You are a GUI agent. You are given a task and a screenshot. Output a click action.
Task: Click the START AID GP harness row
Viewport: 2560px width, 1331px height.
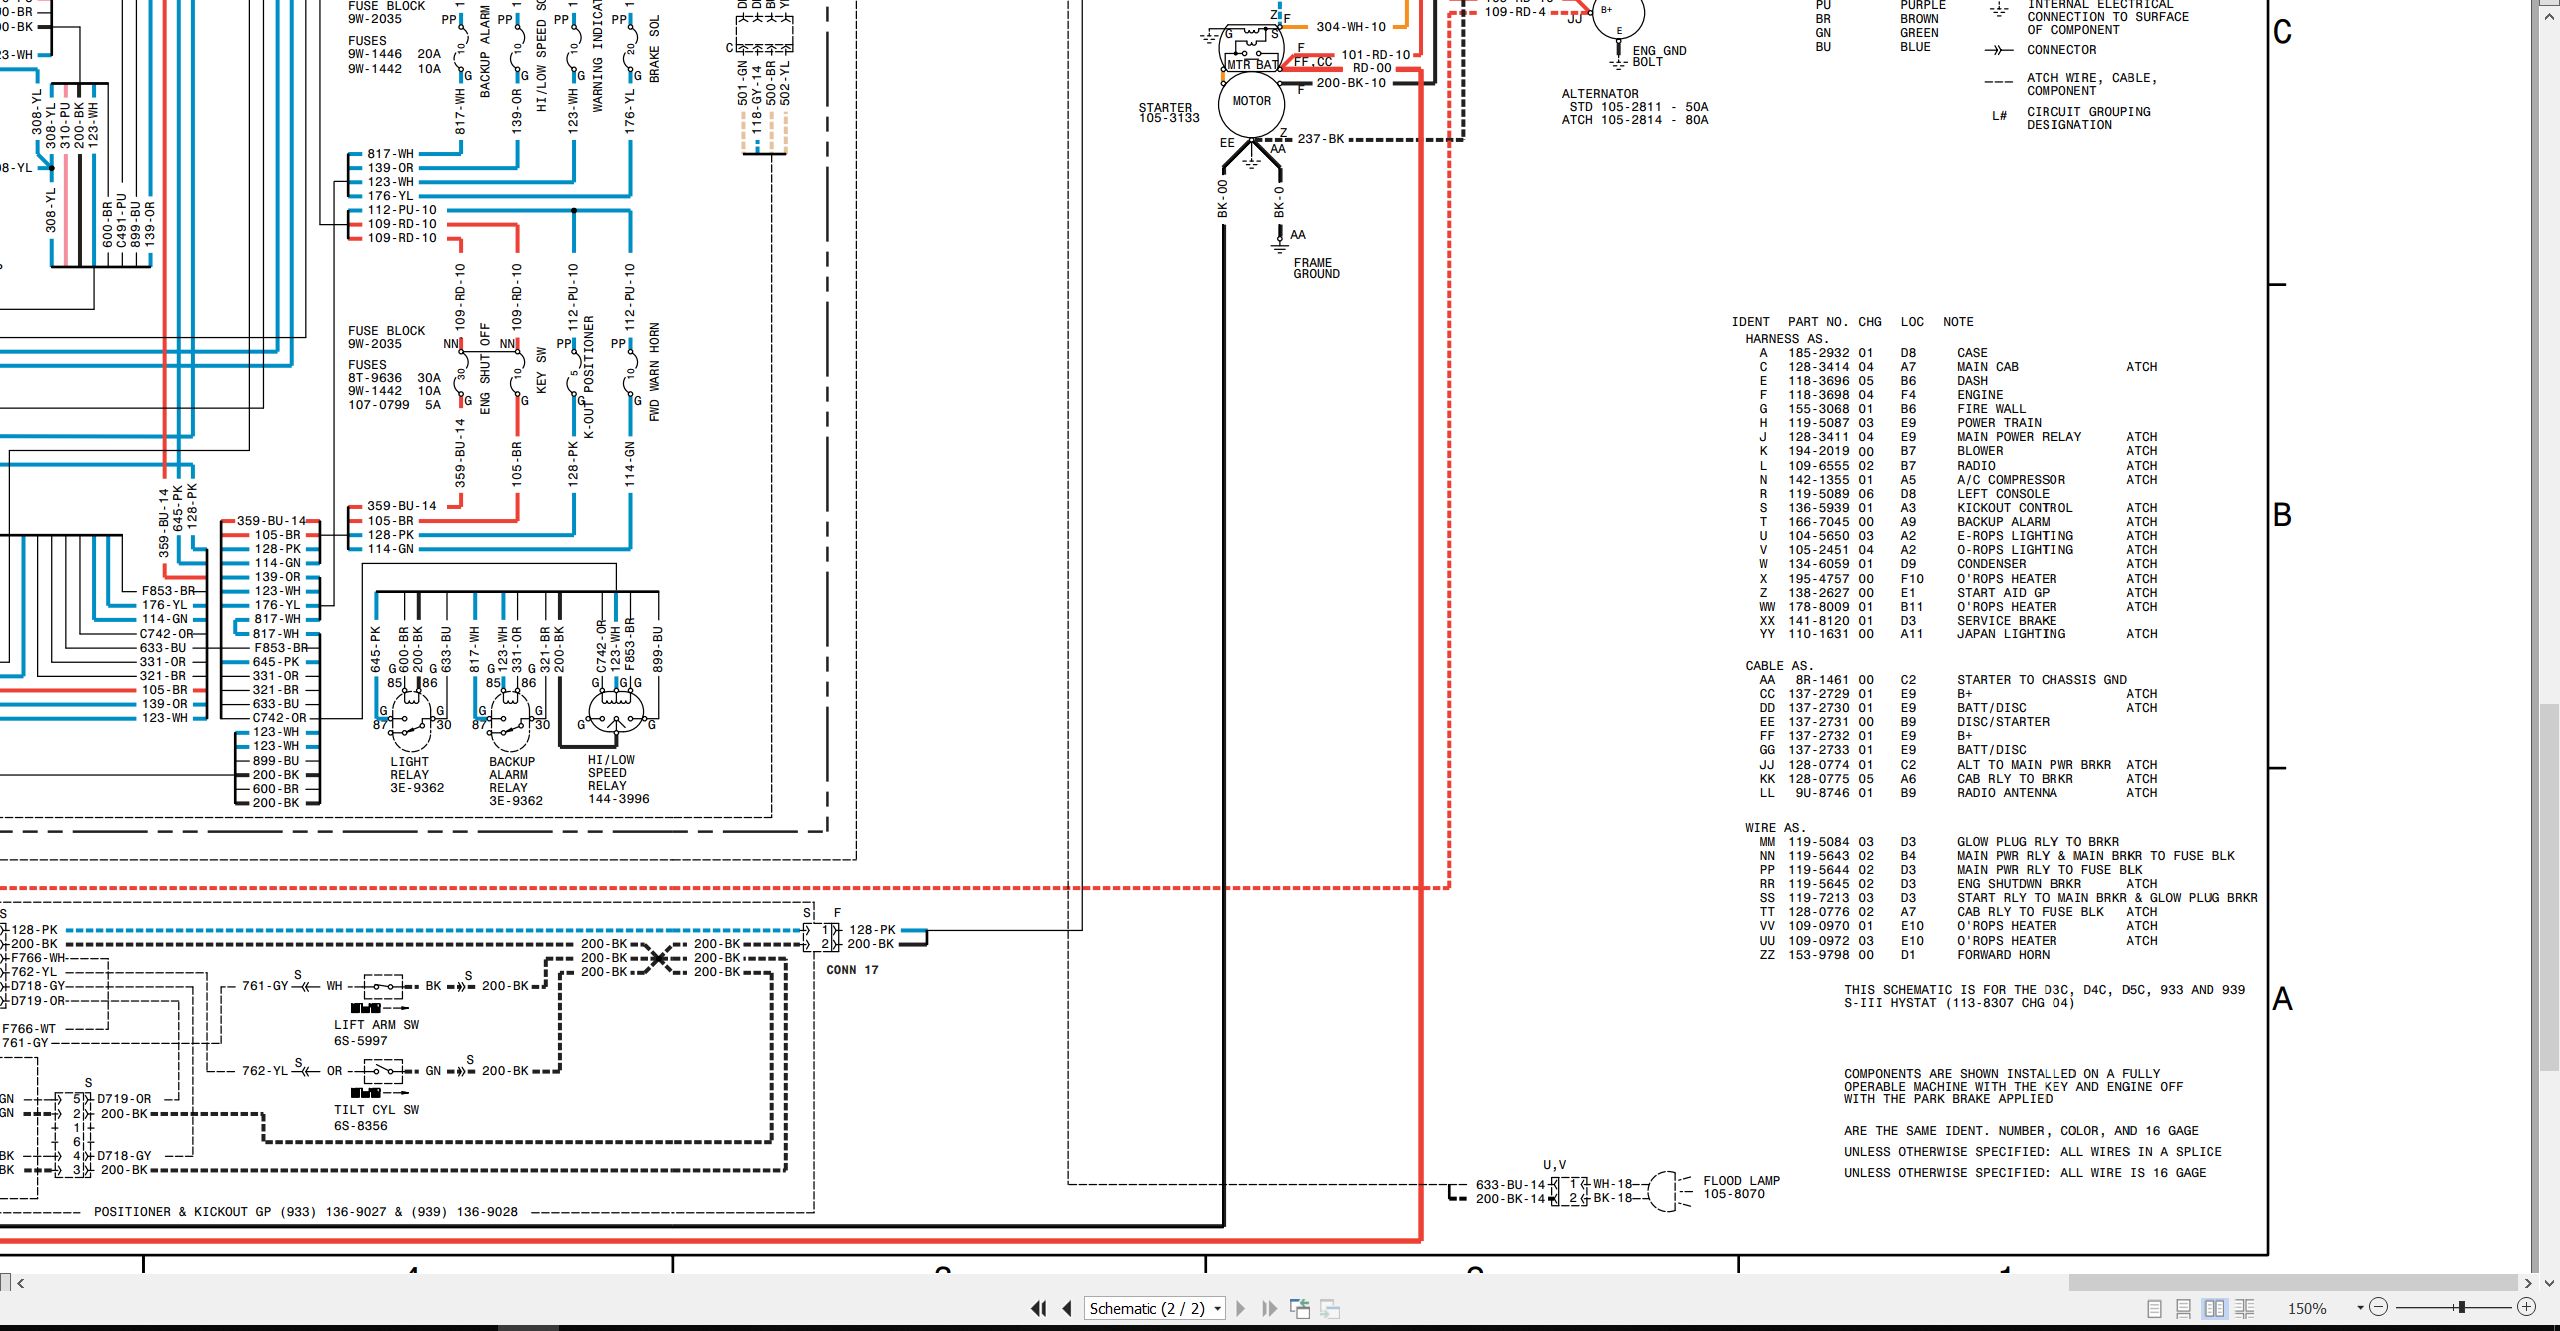pos(1957,593)
